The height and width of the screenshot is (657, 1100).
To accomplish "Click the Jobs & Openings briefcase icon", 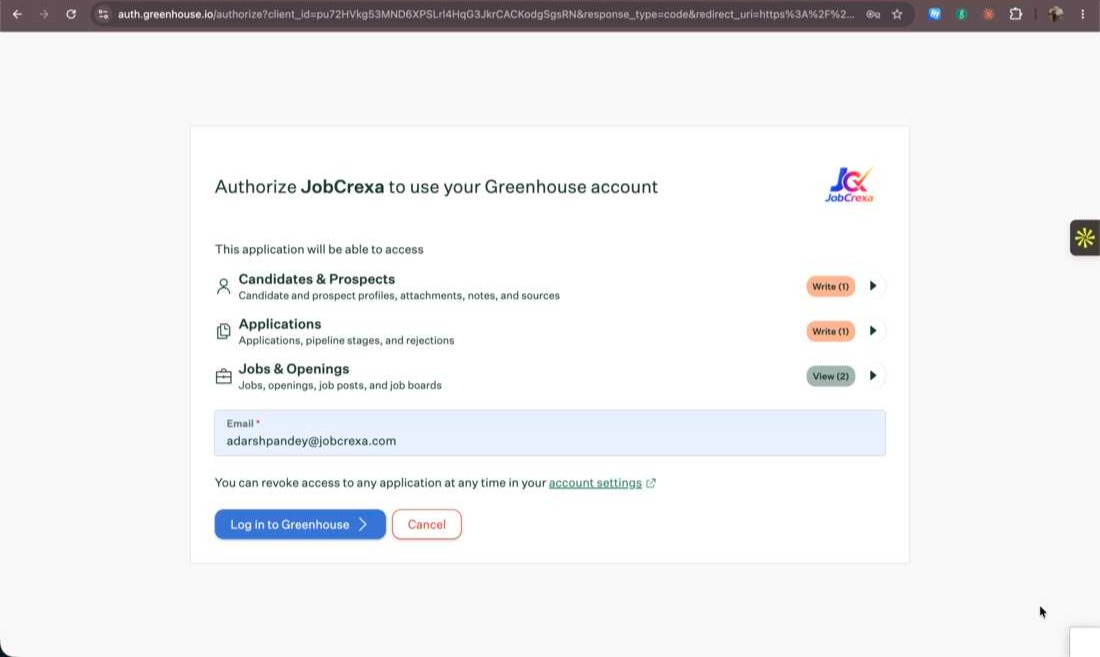I will (223, 377).
